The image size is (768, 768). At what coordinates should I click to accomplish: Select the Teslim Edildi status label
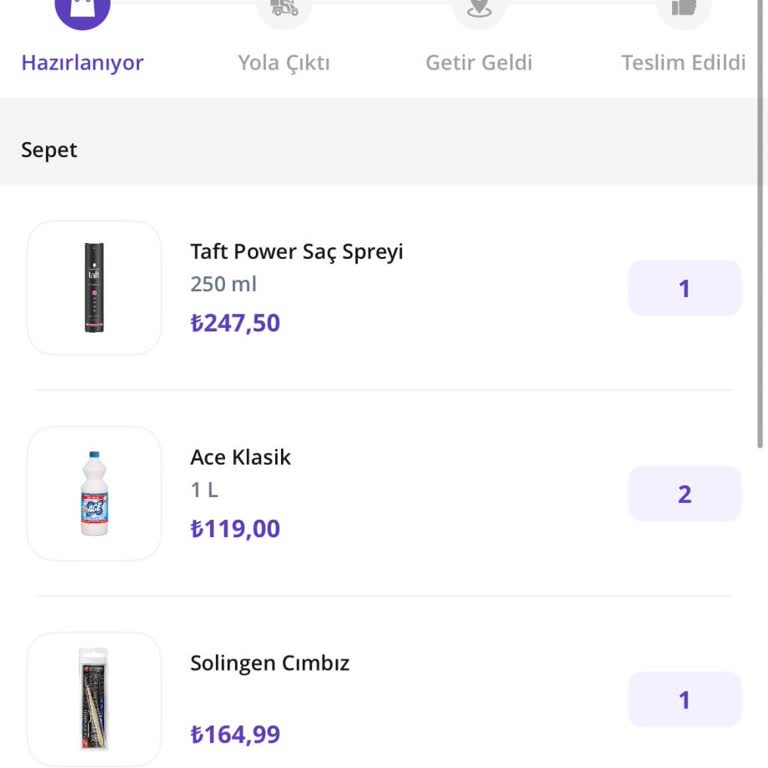[x=683, y=63]
